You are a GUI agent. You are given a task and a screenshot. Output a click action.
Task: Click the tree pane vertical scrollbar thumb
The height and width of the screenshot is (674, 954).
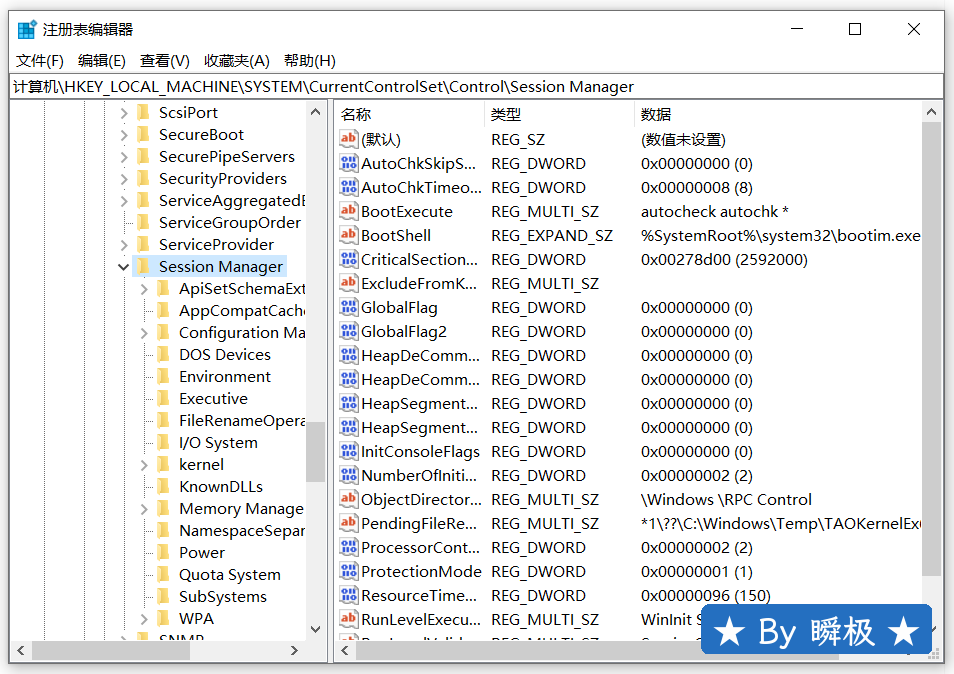(315, 450)
